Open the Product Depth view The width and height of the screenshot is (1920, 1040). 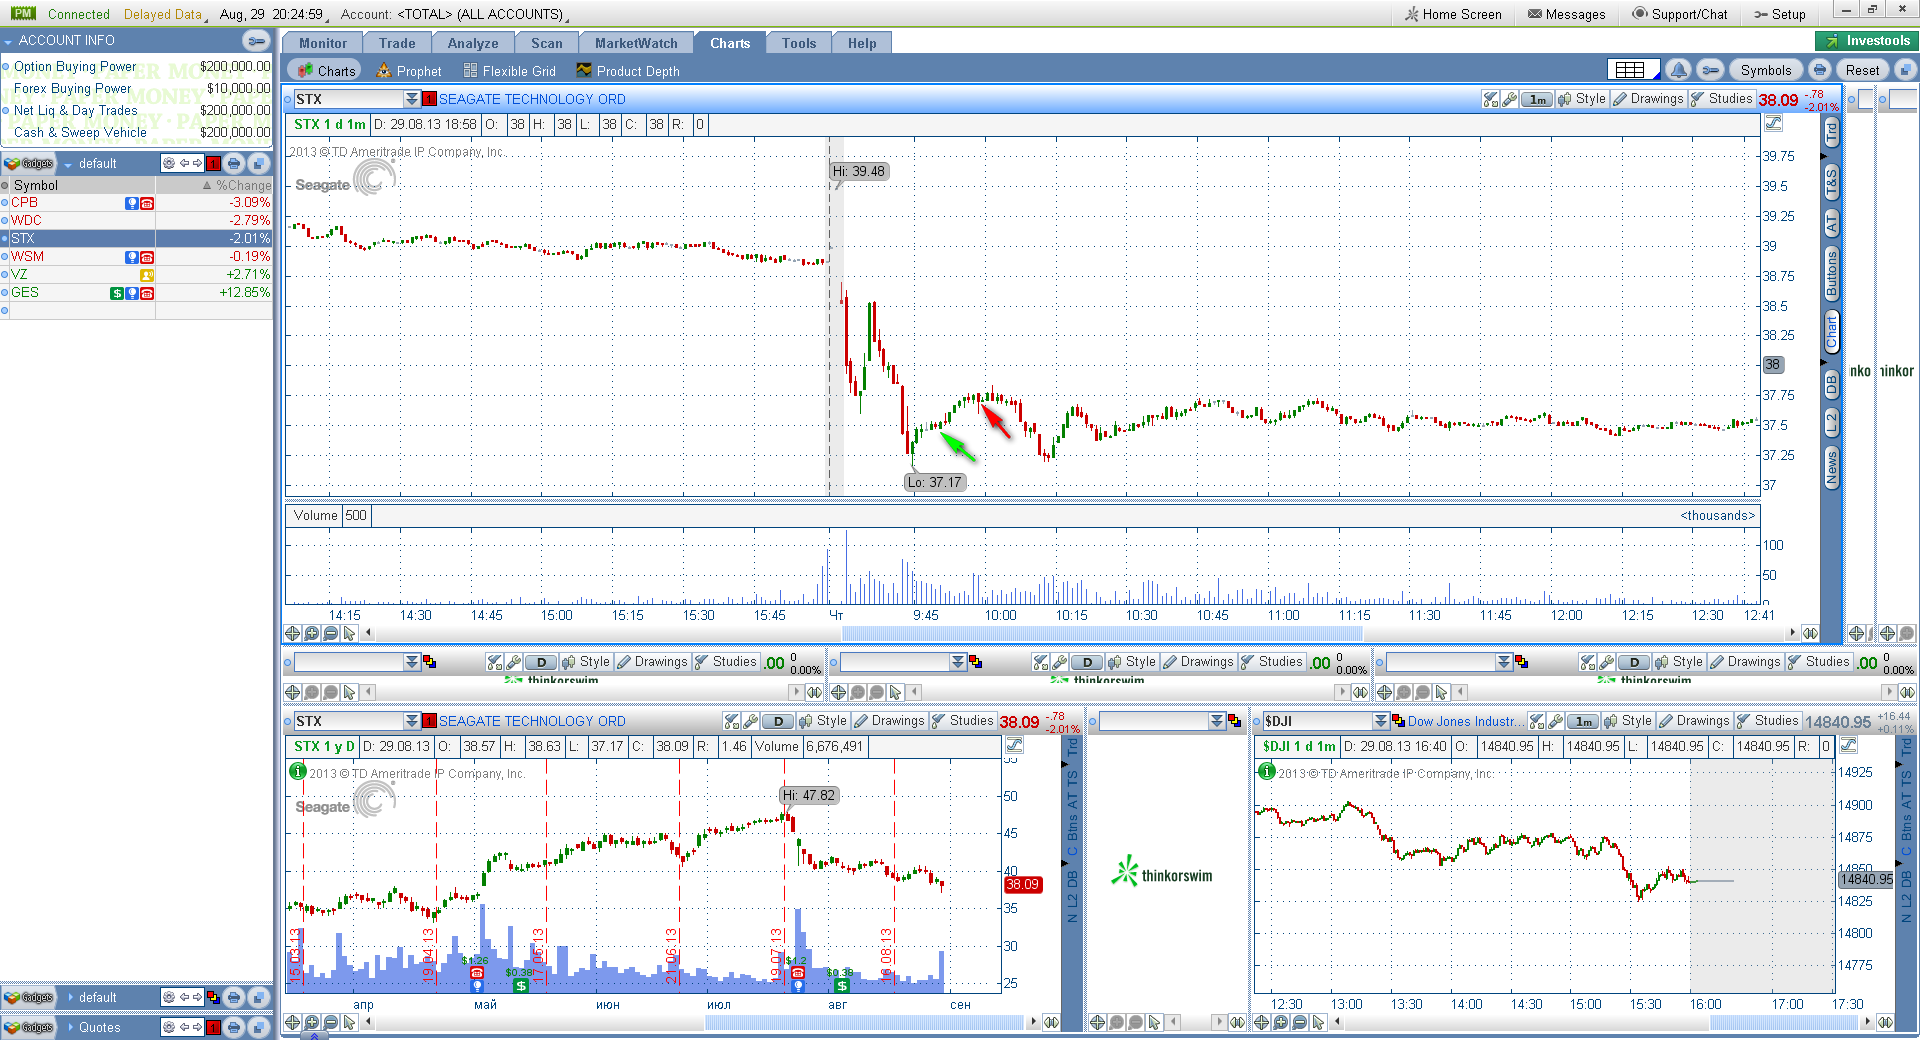pos(628,71)
